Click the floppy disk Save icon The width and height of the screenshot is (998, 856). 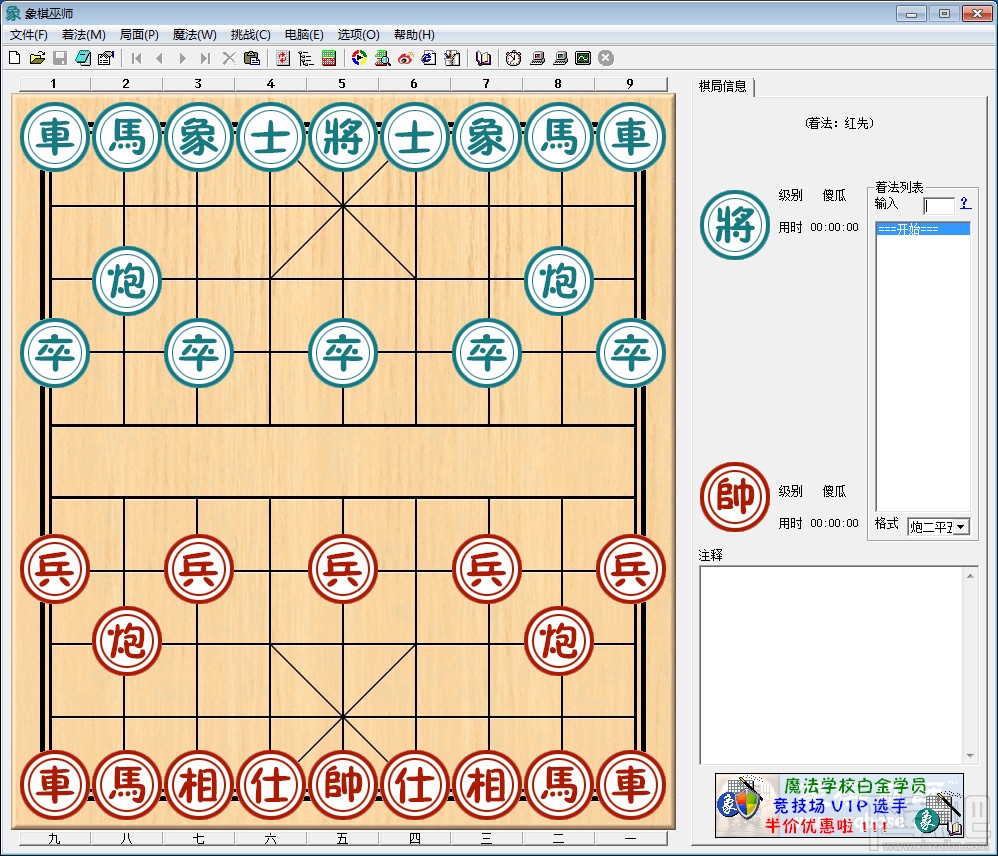60,59
